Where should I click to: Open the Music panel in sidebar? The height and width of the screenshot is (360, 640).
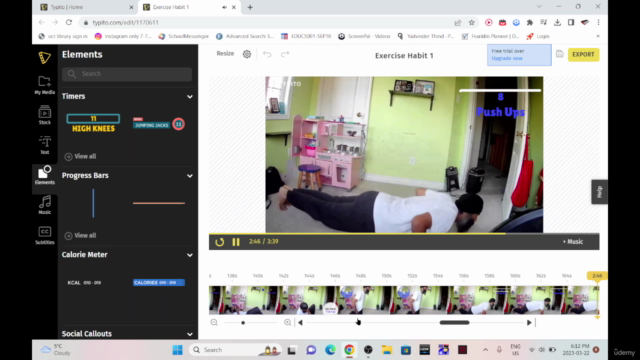point(44,205)
